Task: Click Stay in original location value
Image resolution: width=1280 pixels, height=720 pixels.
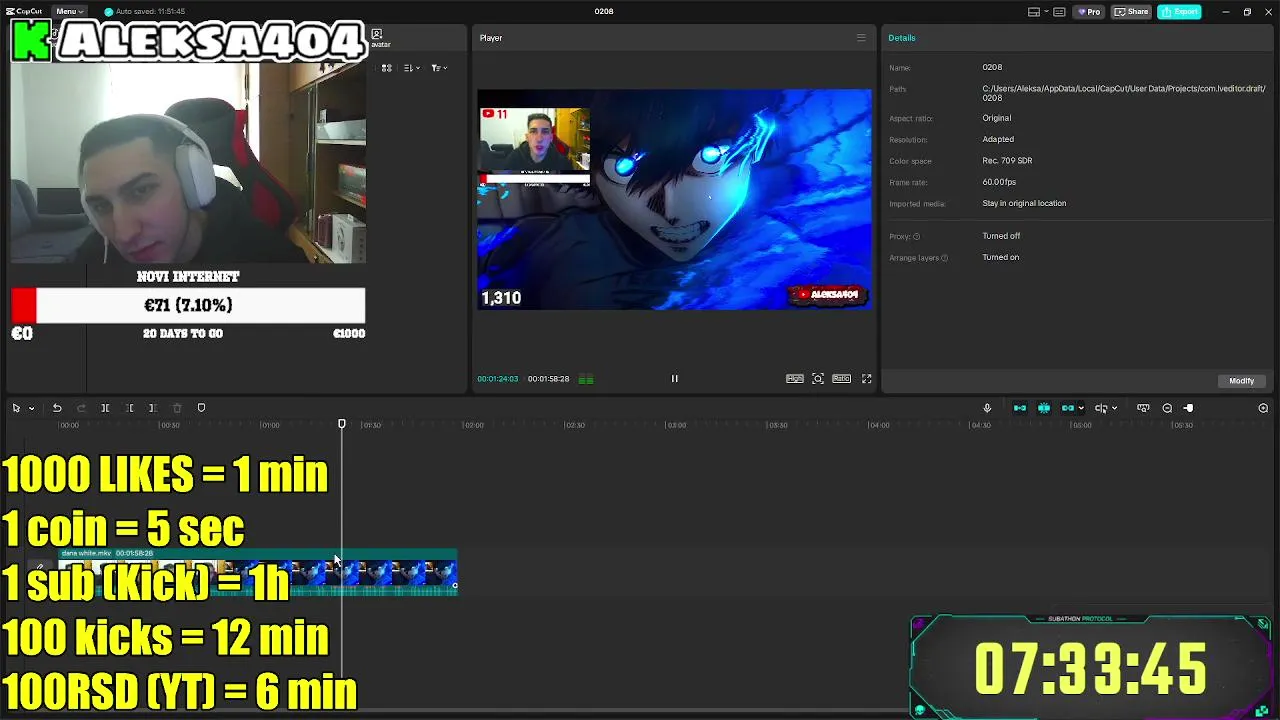Action: point(1024,204)
